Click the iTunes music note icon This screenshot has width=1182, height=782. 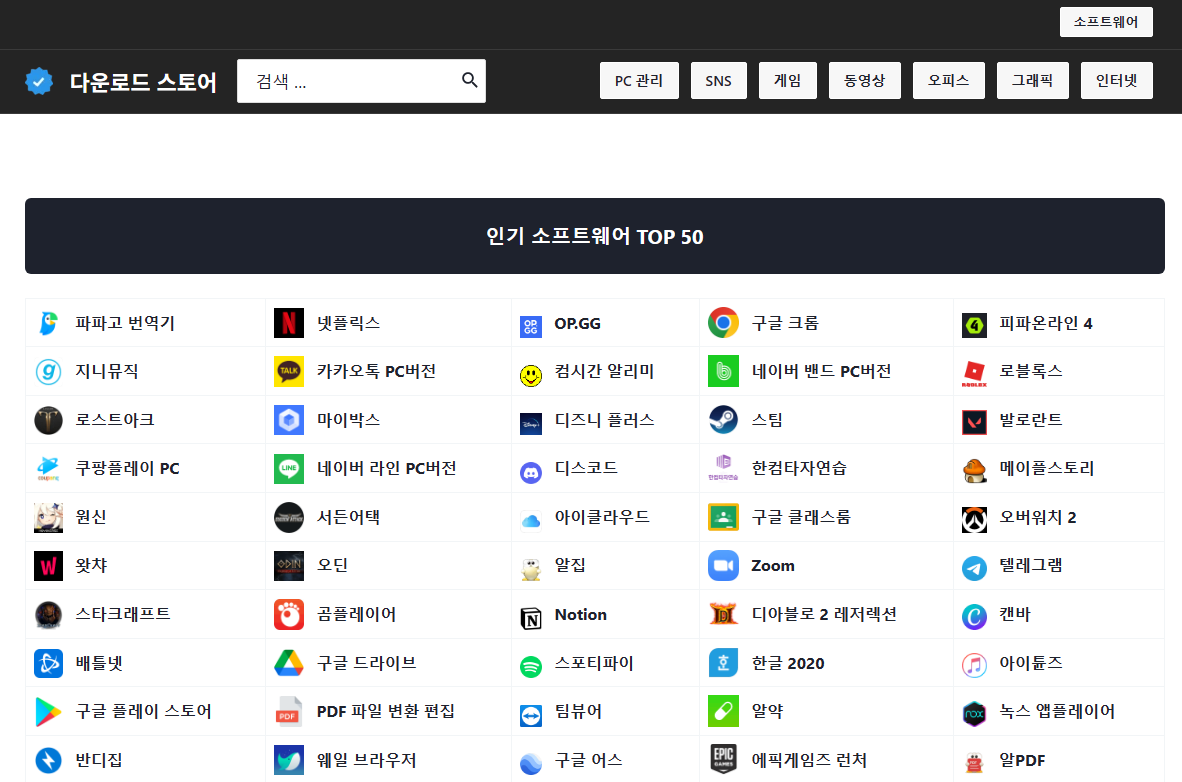(974, 665)
